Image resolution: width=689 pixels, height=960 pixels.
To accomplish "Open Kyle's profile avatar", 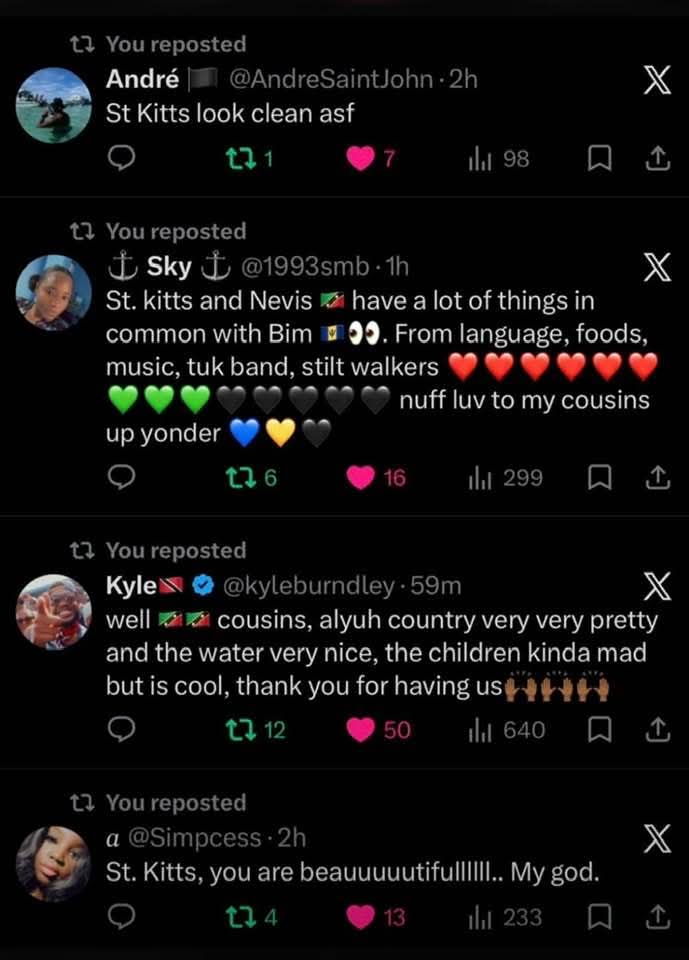I will (x=54, y=611).
